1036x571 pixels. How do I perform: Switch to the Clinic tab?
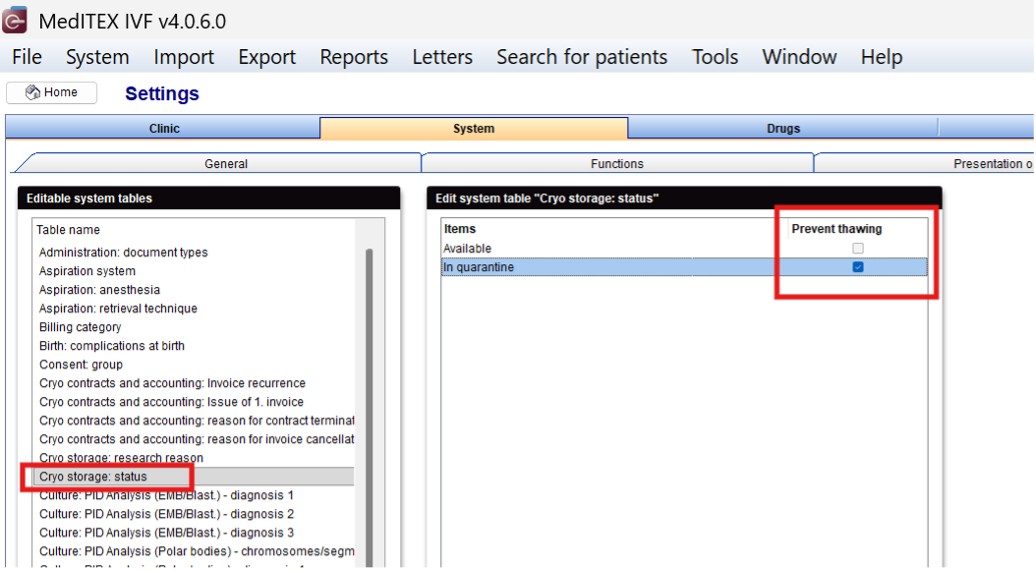pos(164,128)
